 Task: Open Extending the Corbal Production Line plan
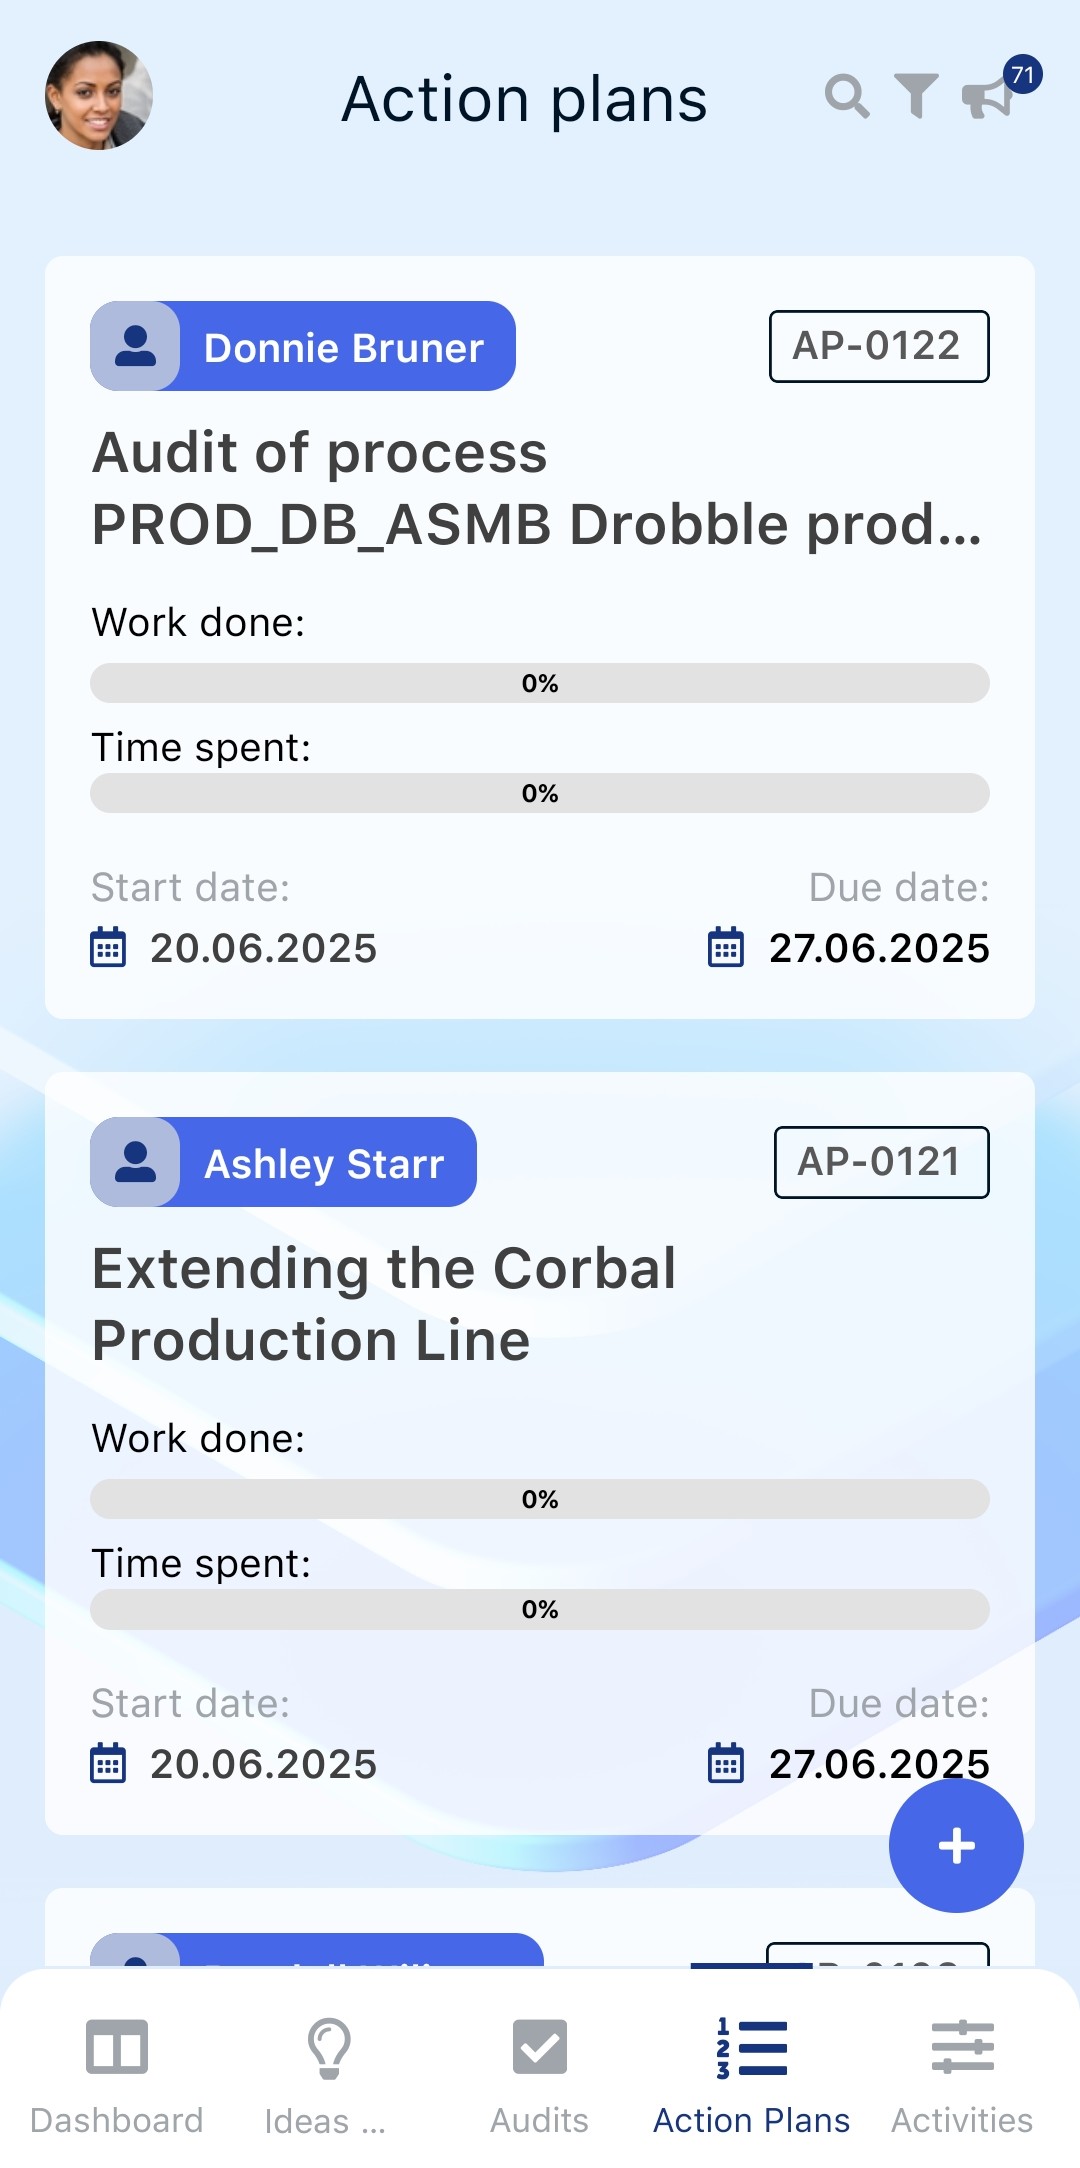pyautogui.click(x=384, y=1304)
